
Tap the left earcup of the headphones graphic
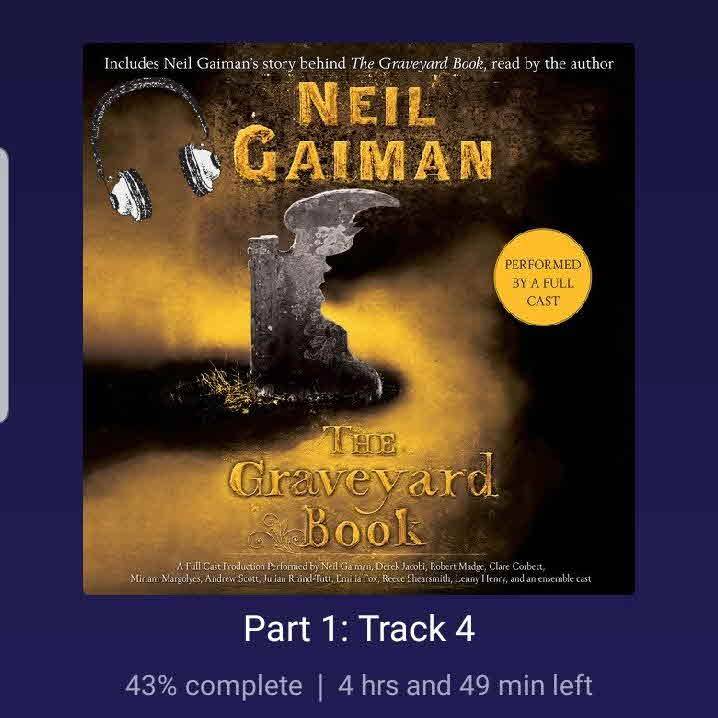coord(131,196)
